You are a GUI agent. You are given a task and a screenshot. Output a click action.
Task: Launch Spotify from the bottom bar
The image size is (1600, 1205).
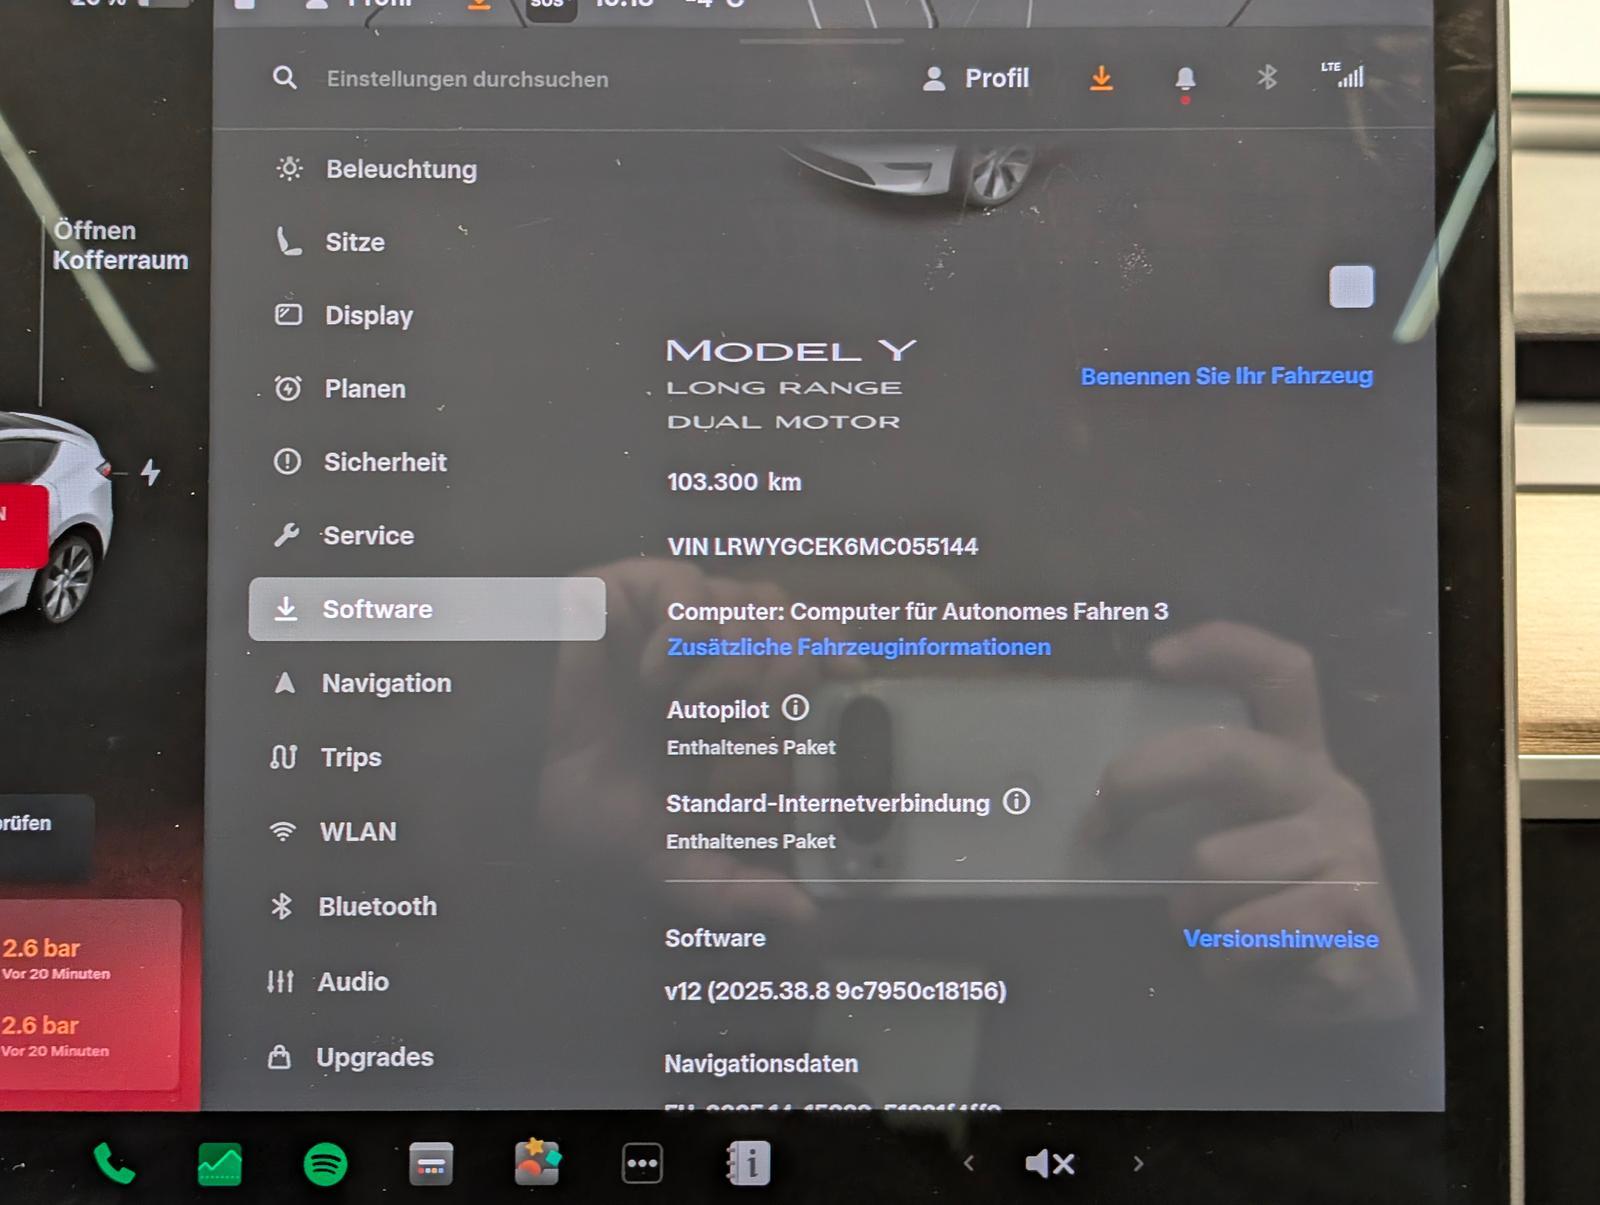(325, 1164)
